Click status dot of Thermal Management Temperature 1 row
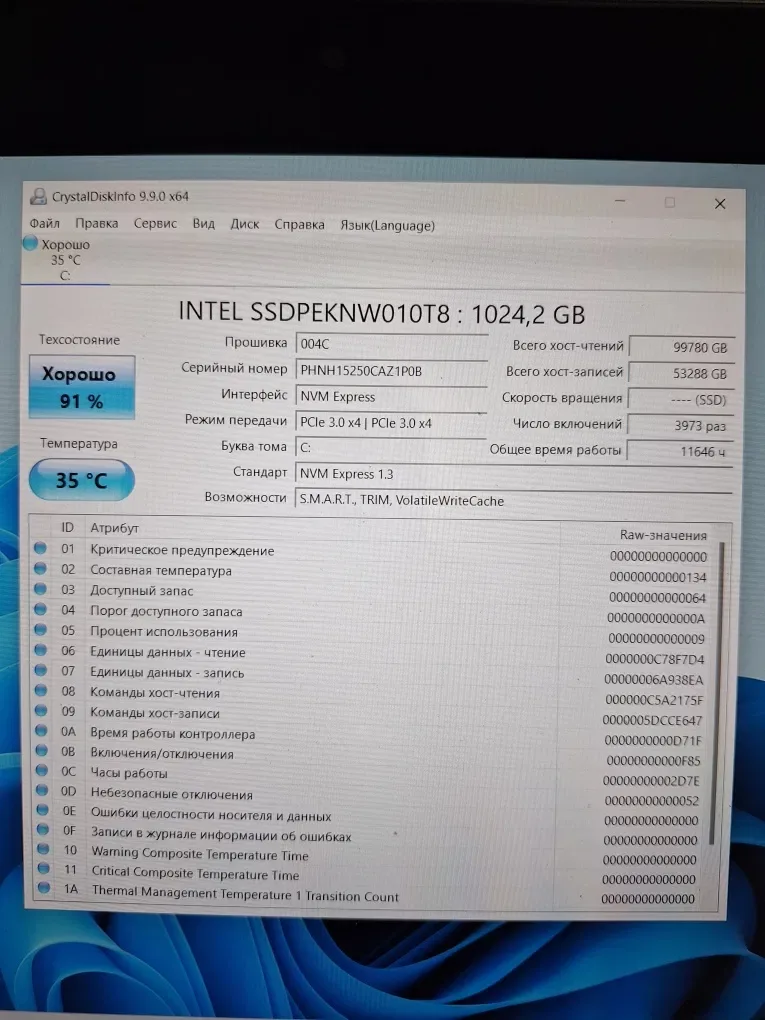 pos(44,887)
